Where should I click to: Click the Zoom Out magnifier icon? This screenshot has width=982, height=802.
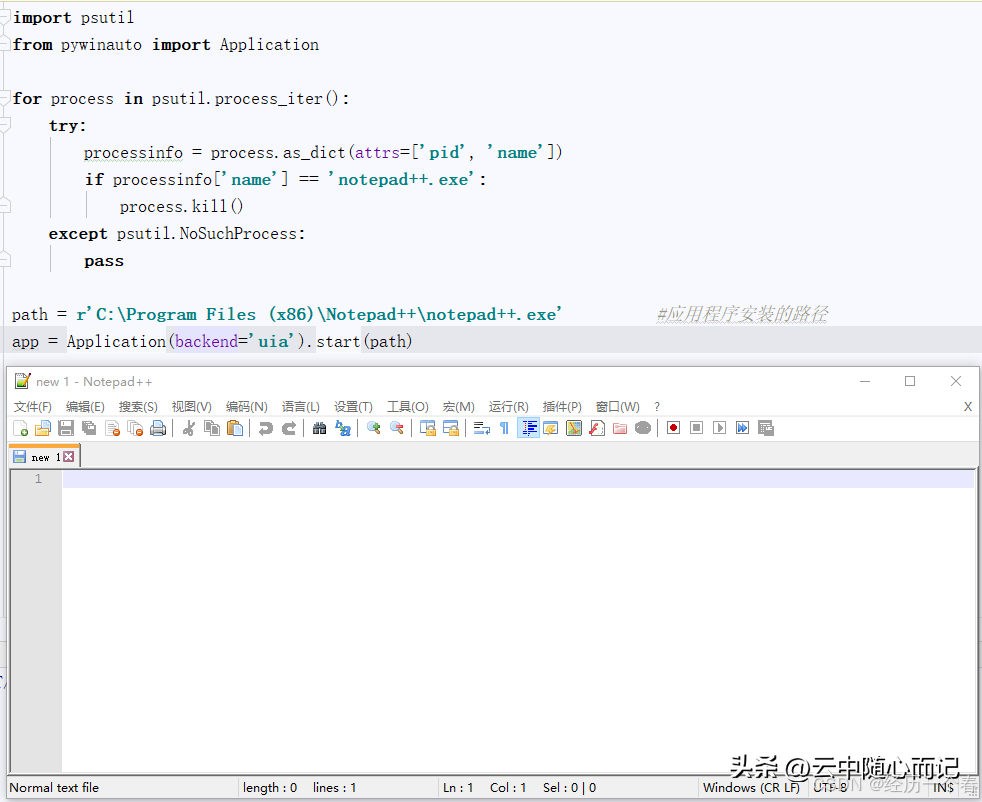396,428
